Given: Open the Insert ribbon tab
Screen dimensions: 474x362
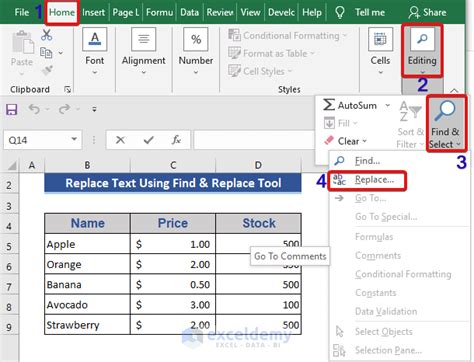Looking at the screenshot, I should pos(93,12).
